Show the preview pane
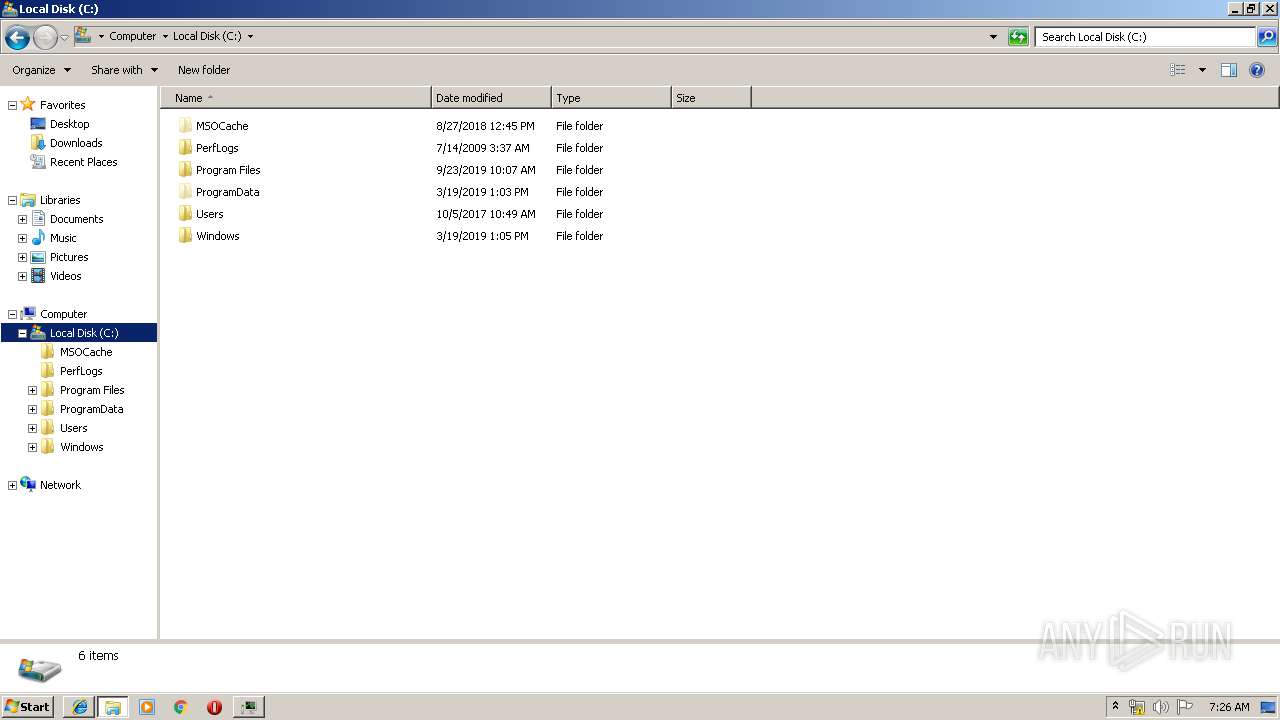This screenshot has width=1280, height=720. pos(1229,70)
